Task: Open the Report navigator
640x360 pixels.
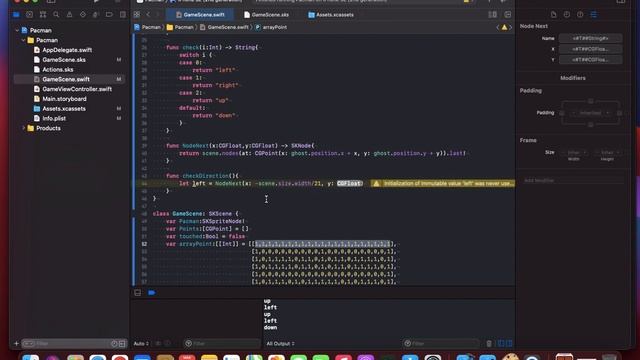Action: click(x=122, y=15)
